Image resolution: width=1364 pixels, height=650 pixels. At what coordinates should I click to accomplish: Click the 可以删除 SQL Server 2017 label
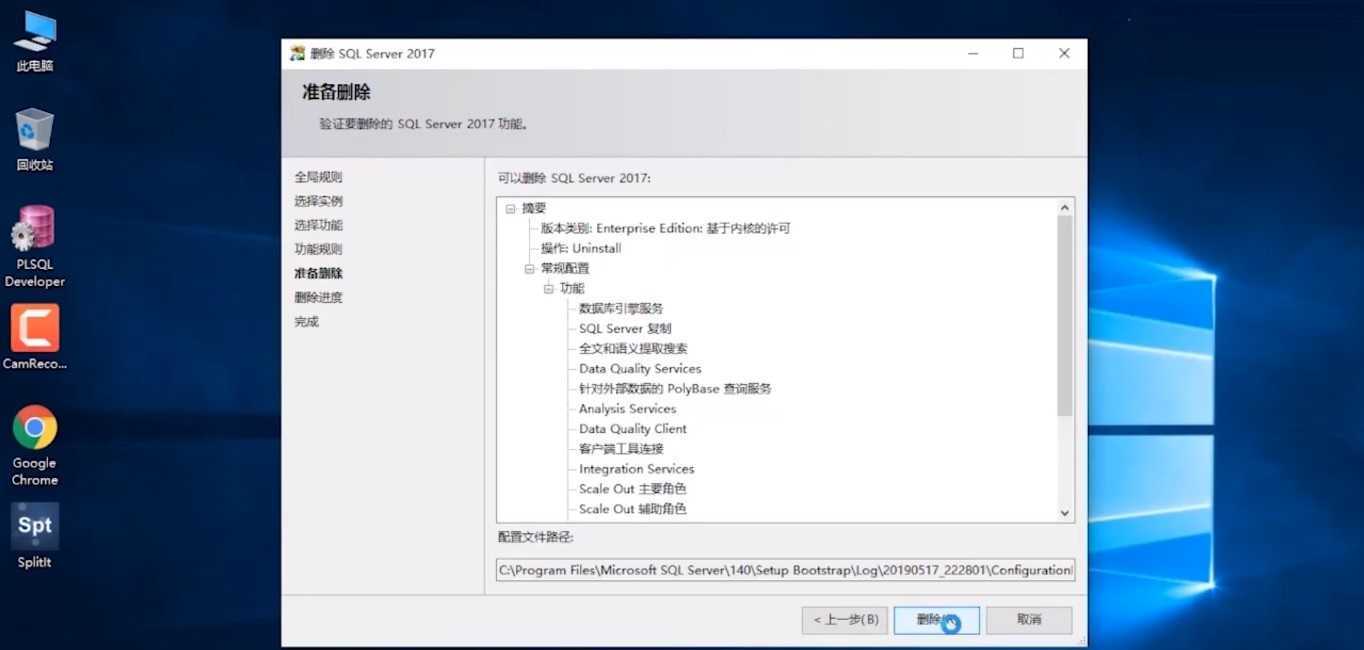click(x=574, y=178)
